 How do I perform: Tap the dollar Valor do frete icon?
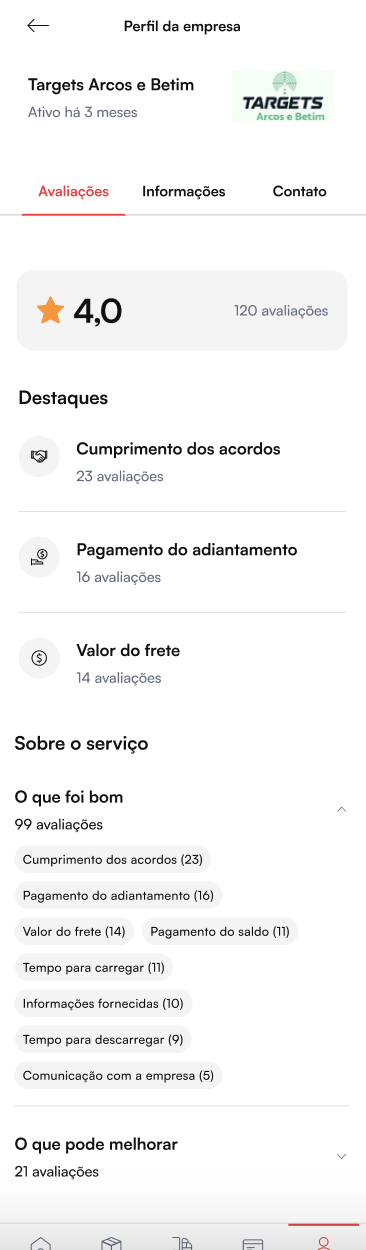click(39, 658)
